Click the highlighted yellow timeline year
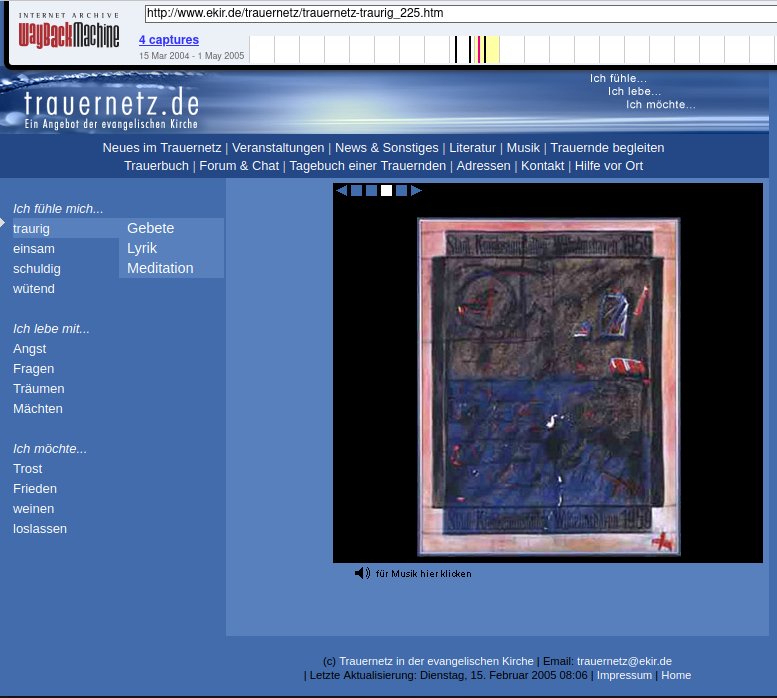This screenshot has height=698, width=777. [487, 49]
